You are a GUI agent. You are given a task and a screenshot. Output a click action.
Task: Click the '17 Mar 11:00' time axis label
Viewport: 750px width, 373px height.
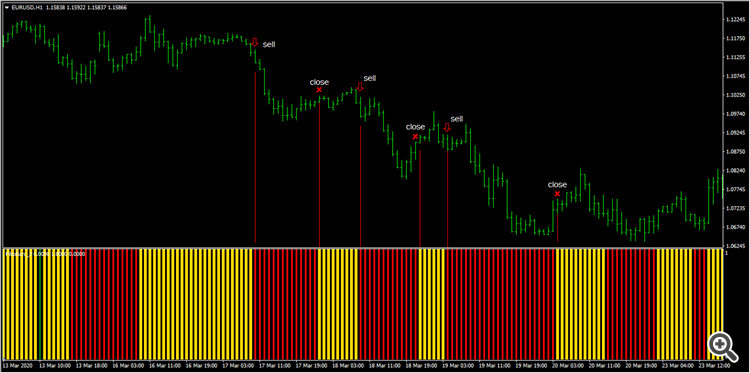pos(274,365)
